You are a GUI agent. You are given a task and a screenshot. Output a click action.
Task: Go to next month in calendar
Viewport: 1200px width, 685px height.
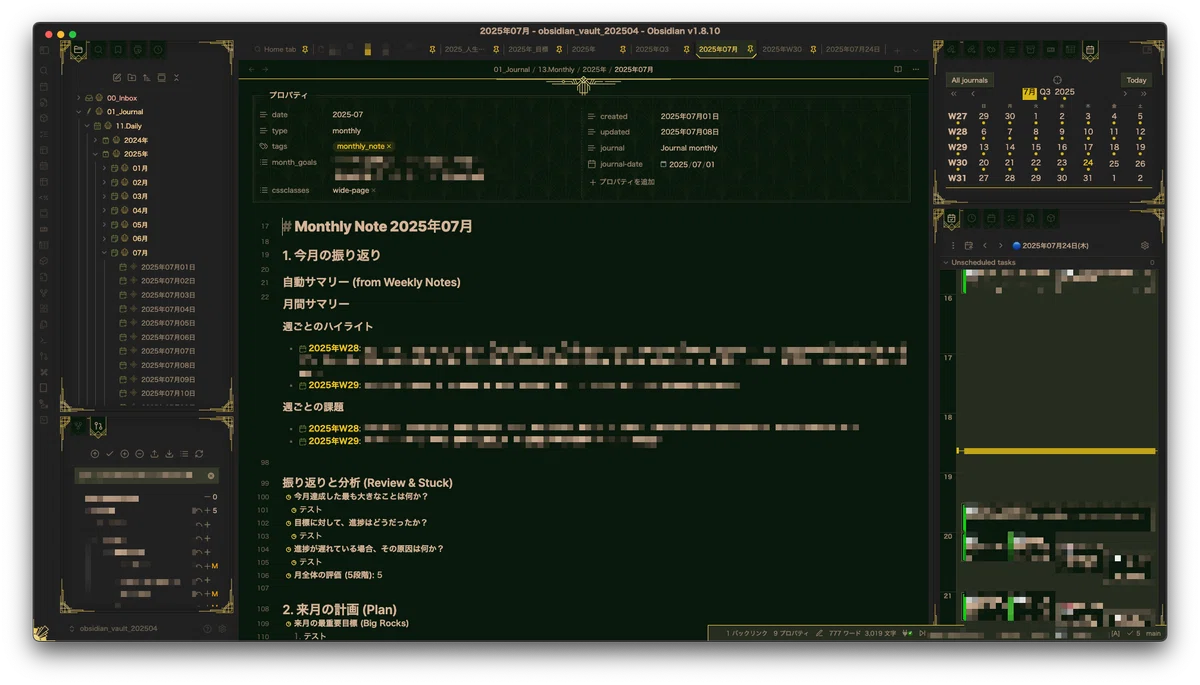(x=1124, y=94)
